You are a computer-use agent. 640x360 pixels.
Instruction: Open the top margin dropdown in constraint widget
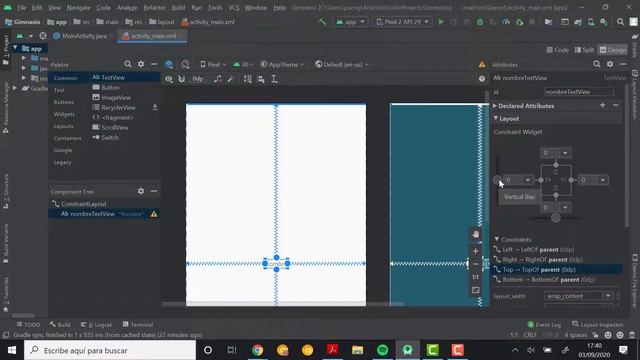point(565,153)
